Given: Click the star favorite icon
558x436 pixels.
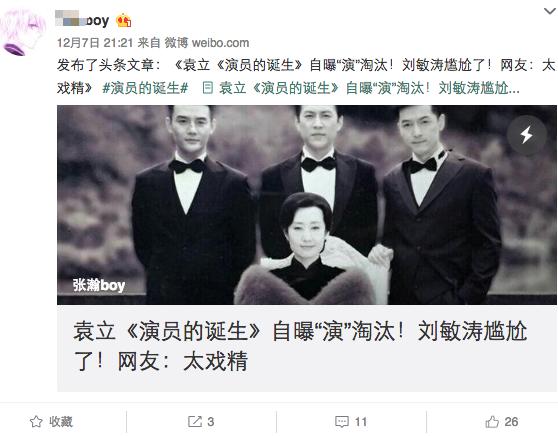Looking at the screenshot, I should click(36, 422).
